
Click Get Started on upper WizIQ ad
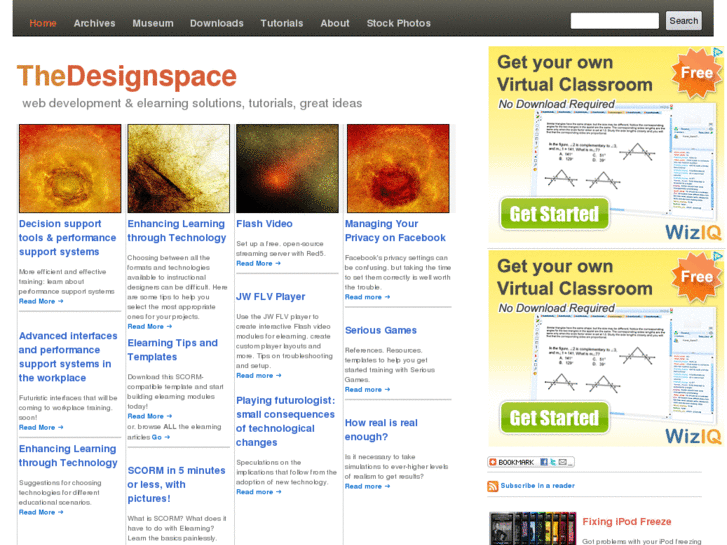[555, 214]
